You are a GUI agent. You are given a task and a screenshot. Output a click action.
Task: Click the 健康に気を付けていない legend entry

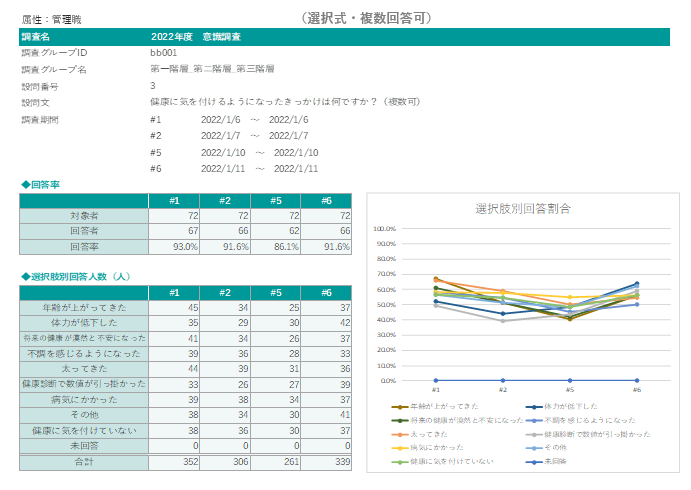click(442, 462)
